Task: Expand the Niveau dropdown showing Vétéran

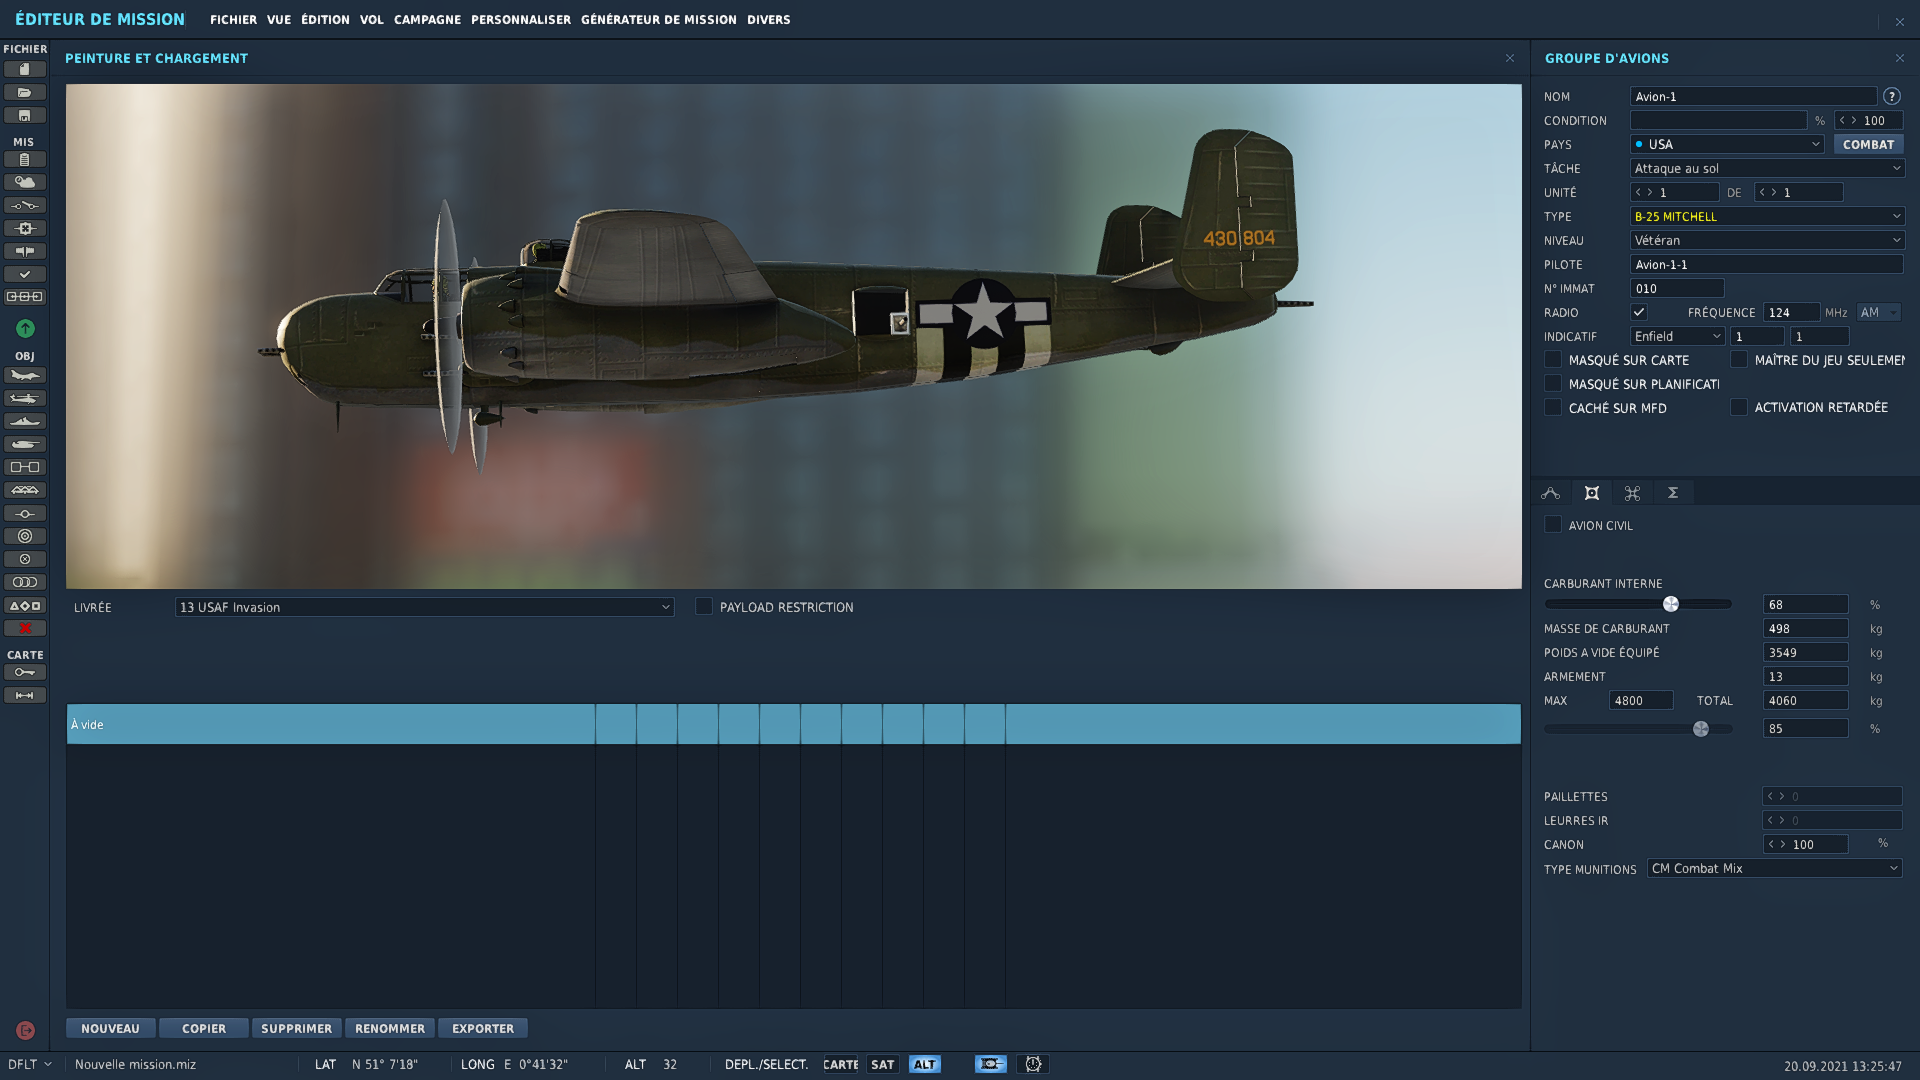Action: [x=1767, y=240]
